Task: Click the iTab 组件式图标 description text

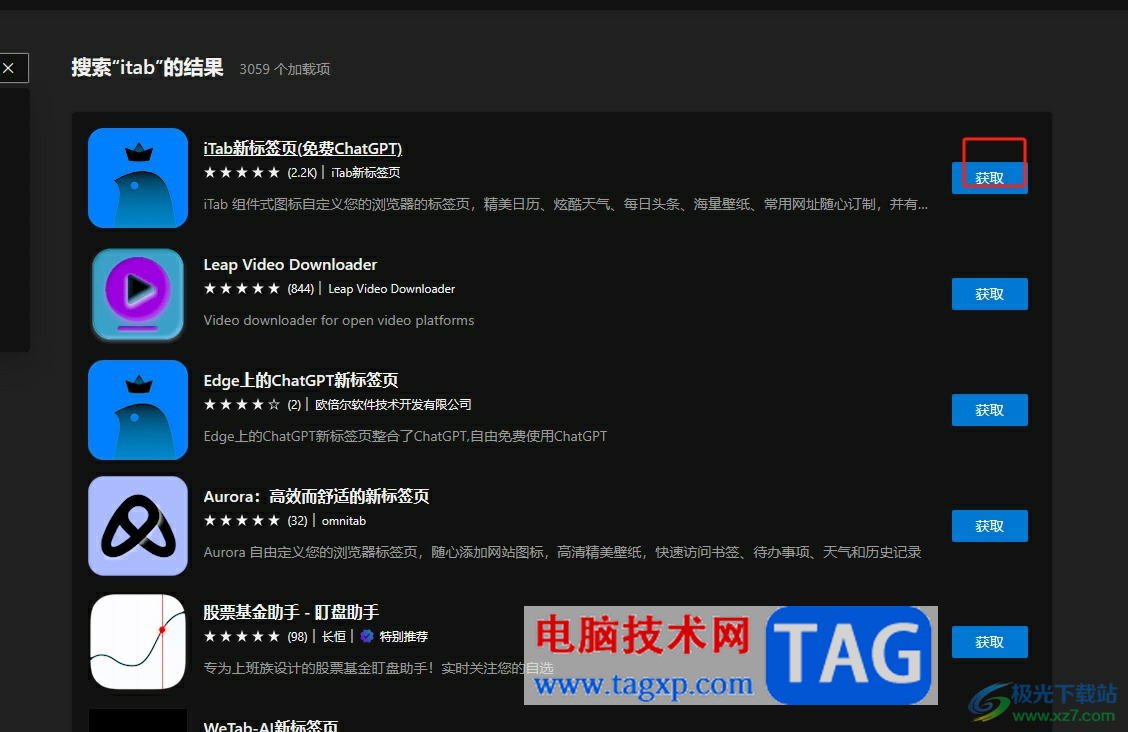Action: coord(565,204)
